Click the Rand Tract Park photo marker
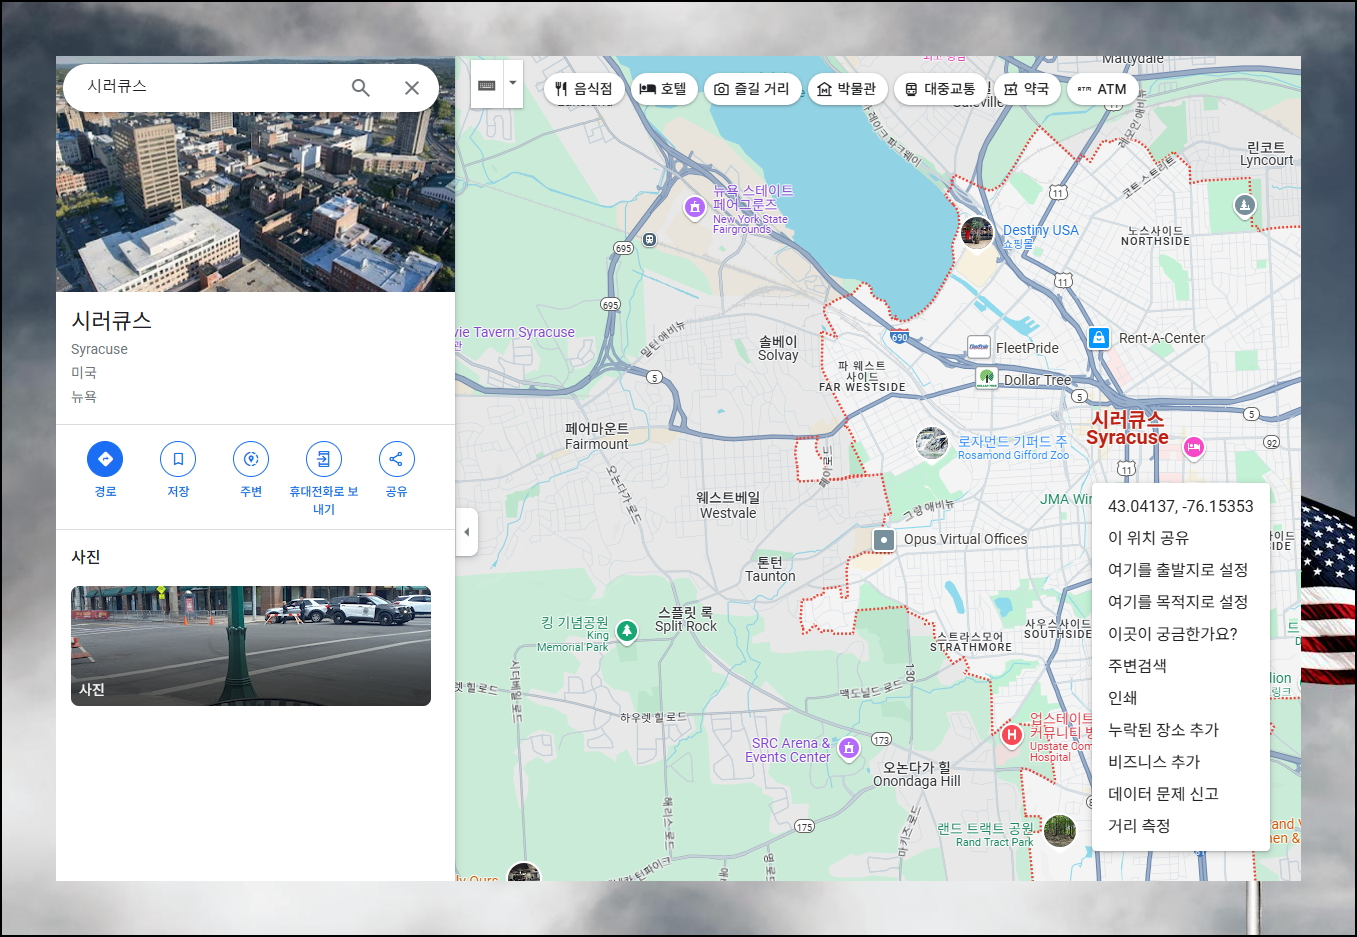The height and width of the screenshot is (937, 1357). pos(1060,830)
